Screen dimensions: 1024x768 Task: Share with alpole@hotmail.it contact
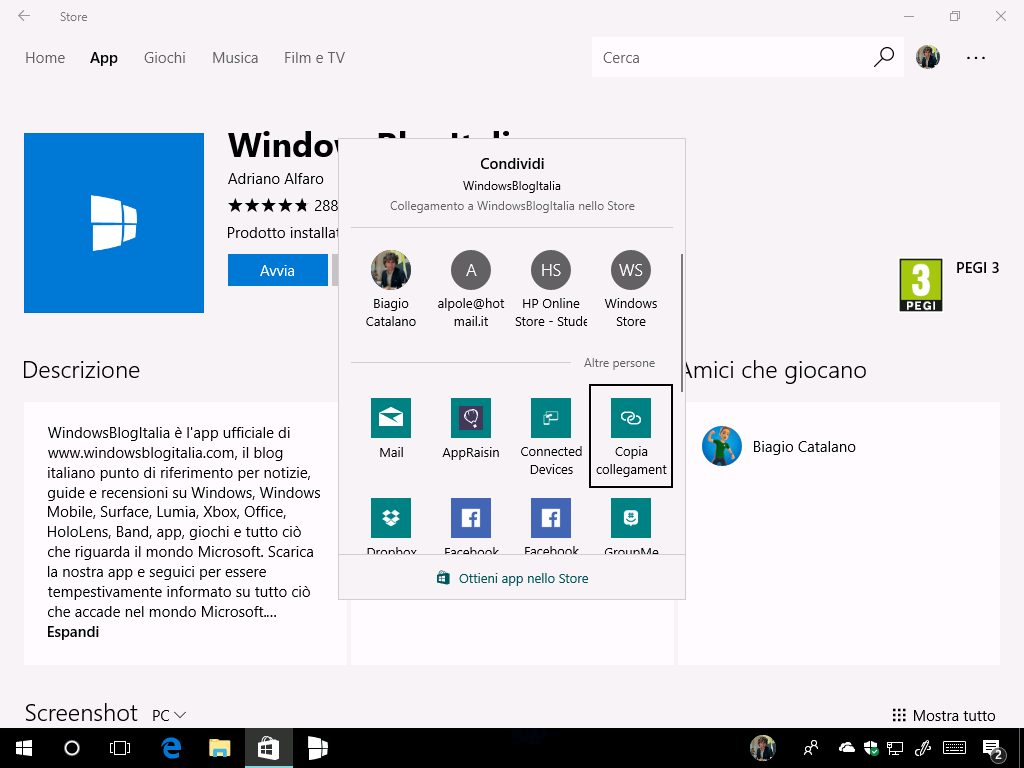(470, 289)
